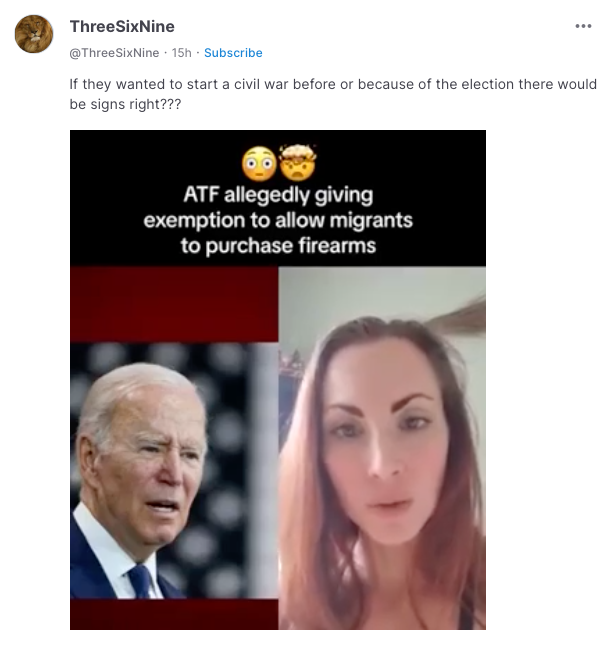Click the blue tie in left photo
This screenshot has width=614, height=647.
pos(142,581)
